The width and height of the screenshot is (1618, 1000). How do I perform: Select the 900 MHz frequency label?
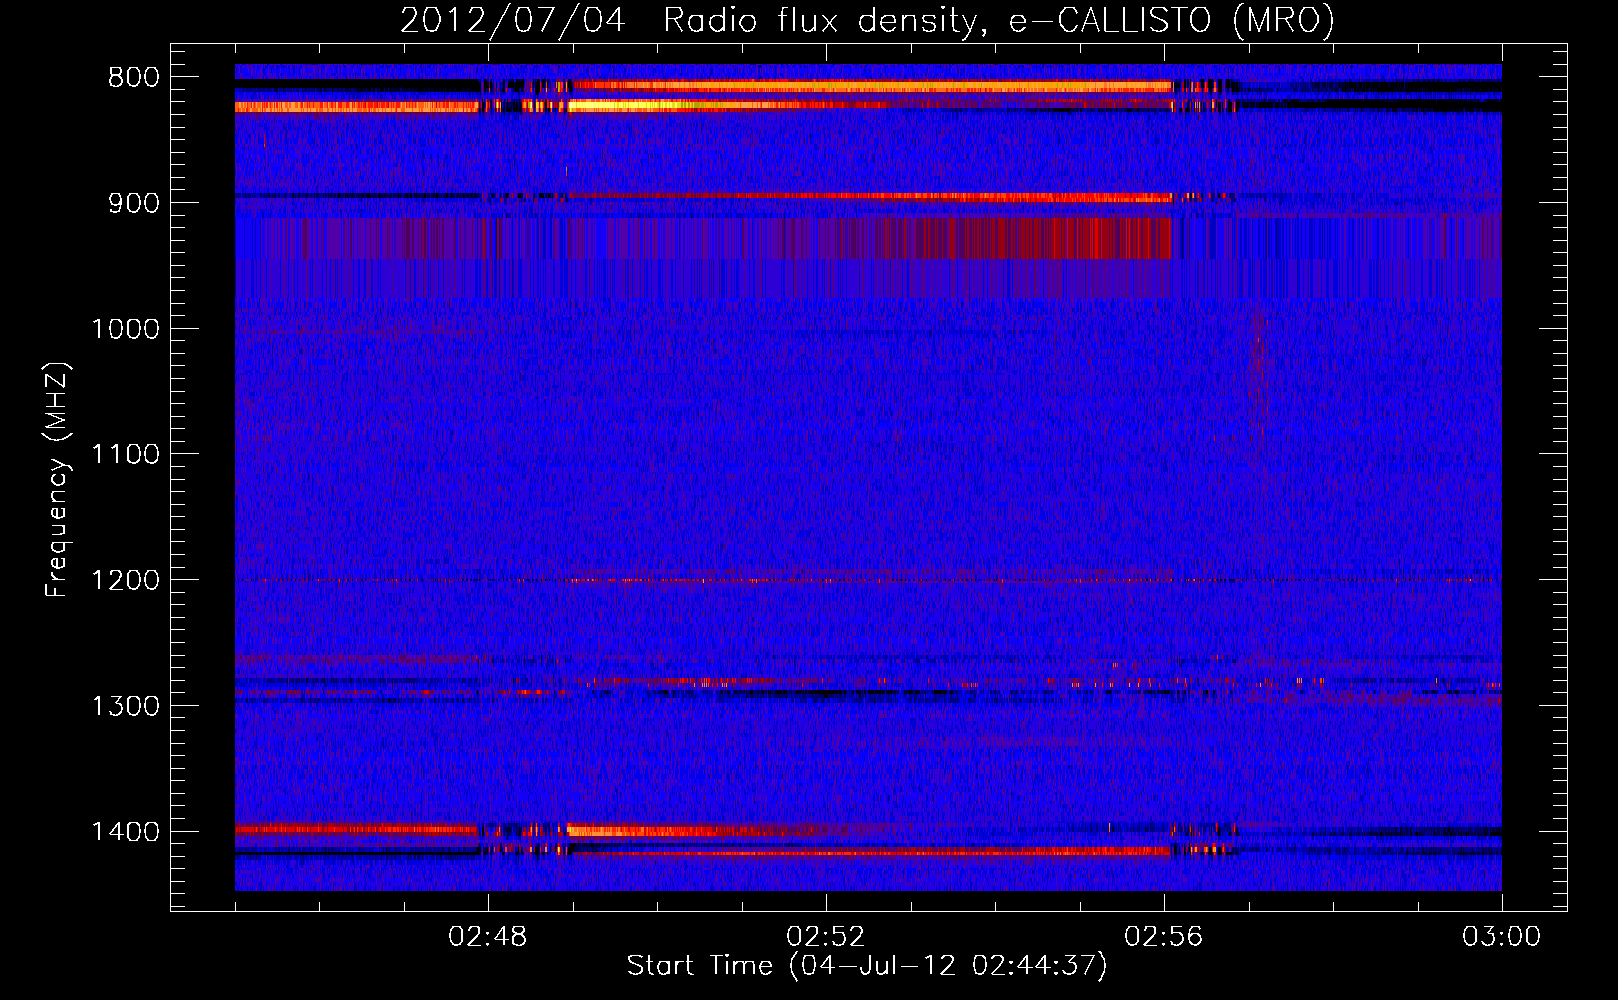point(133,203)
